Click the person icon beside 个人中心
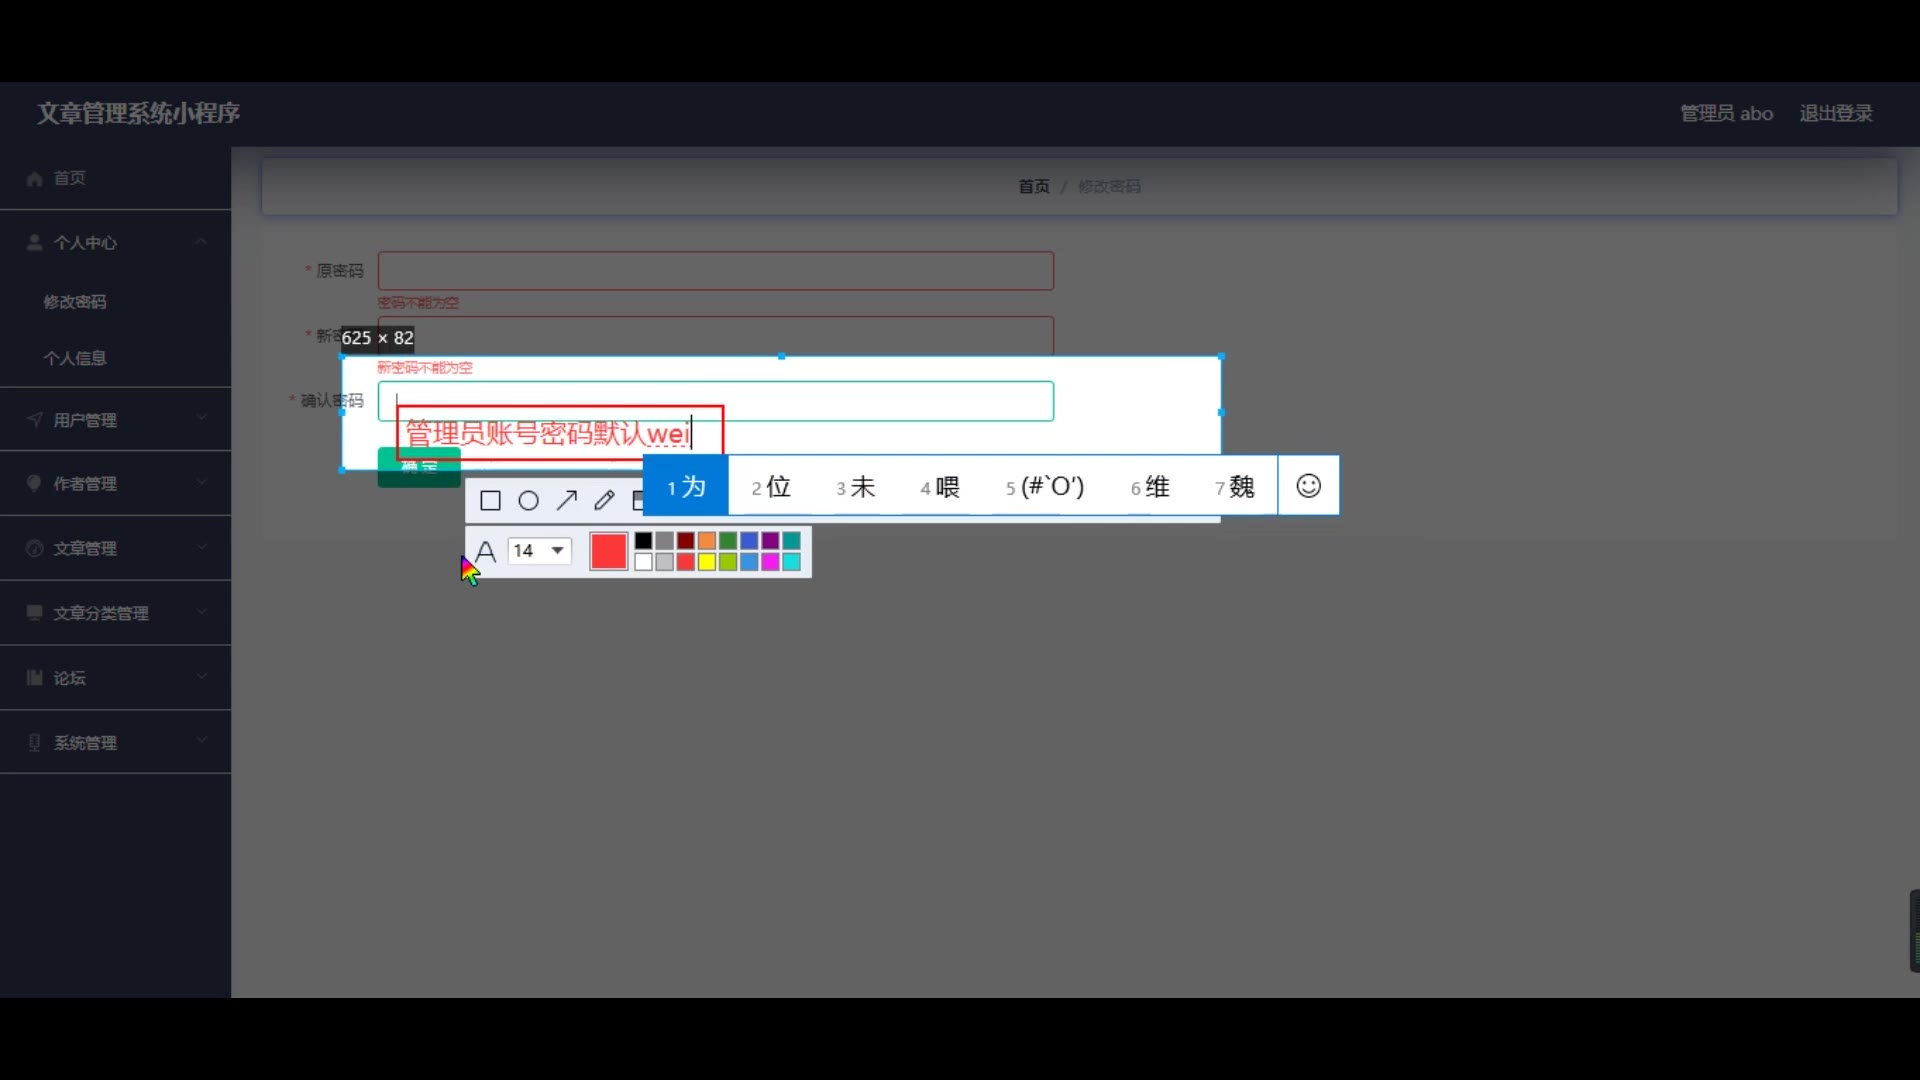This screenshot has height=1080, width=1920. pyautogui.click(x=35, y=243)
